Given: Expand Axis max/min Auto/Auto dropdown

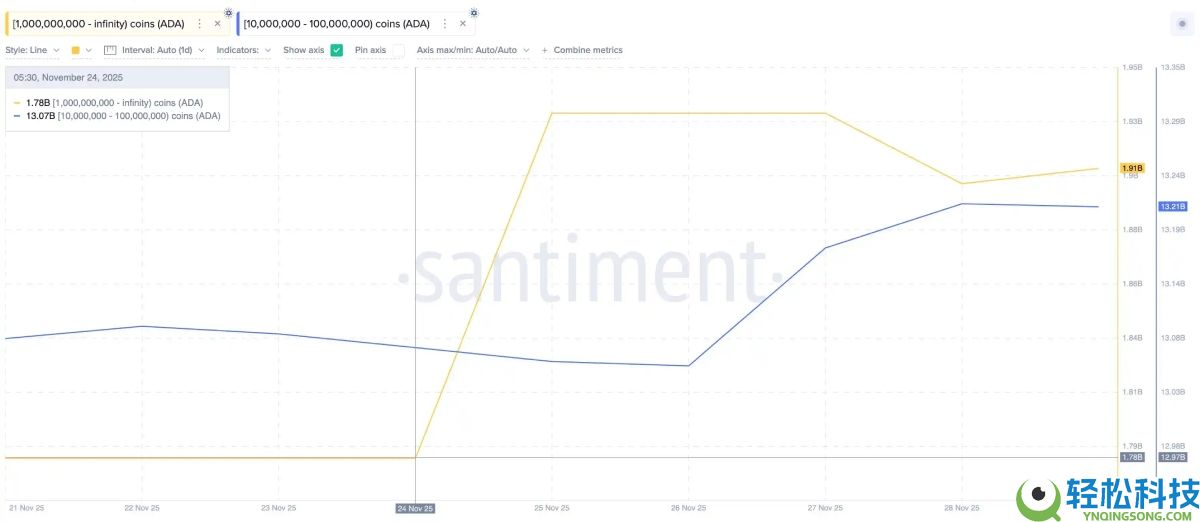Looking at the screenshot, I should [472, 50].
